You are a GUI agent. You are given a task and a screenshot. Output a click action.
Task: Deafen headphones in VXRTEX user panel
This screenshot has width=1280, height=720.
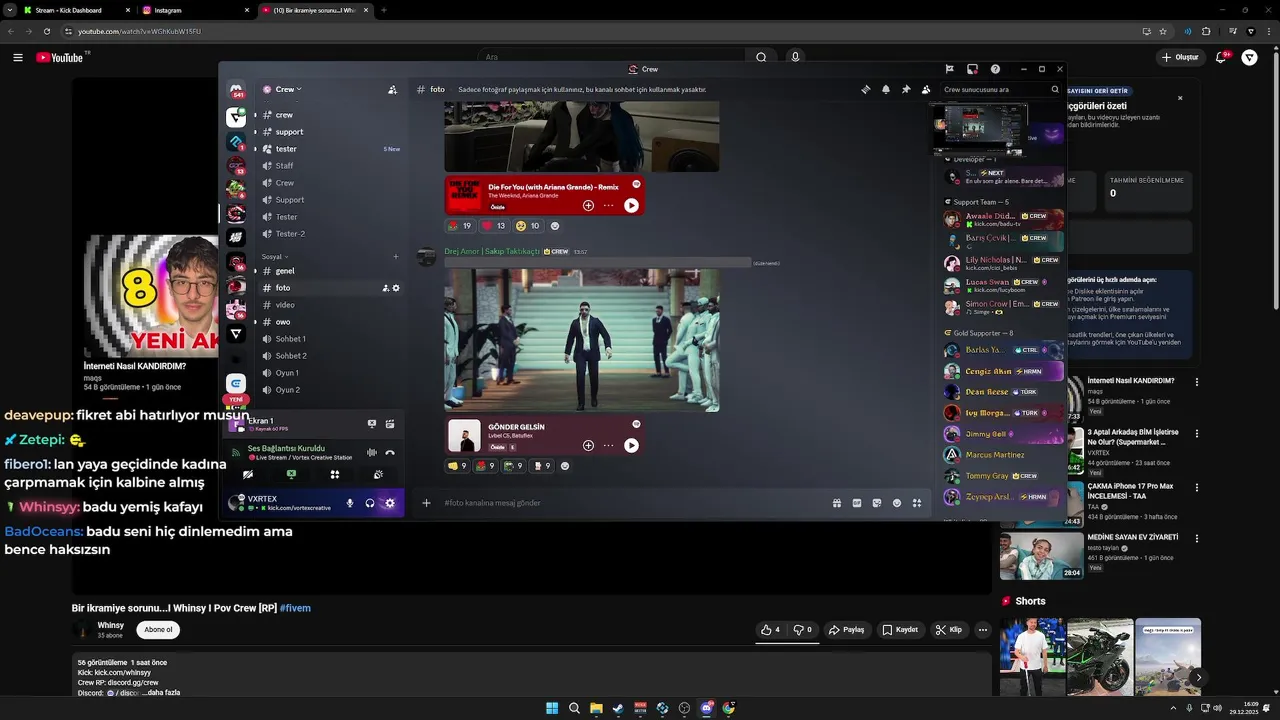click(x=370, y=503)
